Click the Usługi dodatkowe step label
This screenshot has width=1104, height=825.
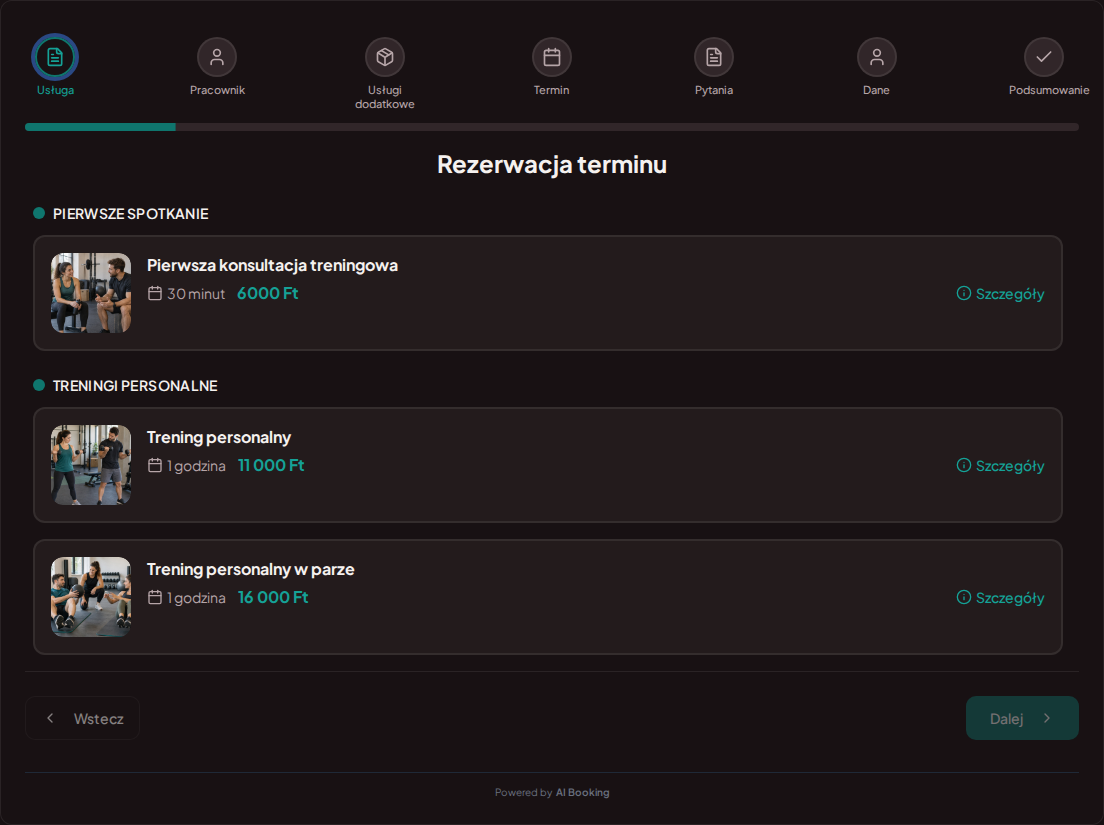384,97
